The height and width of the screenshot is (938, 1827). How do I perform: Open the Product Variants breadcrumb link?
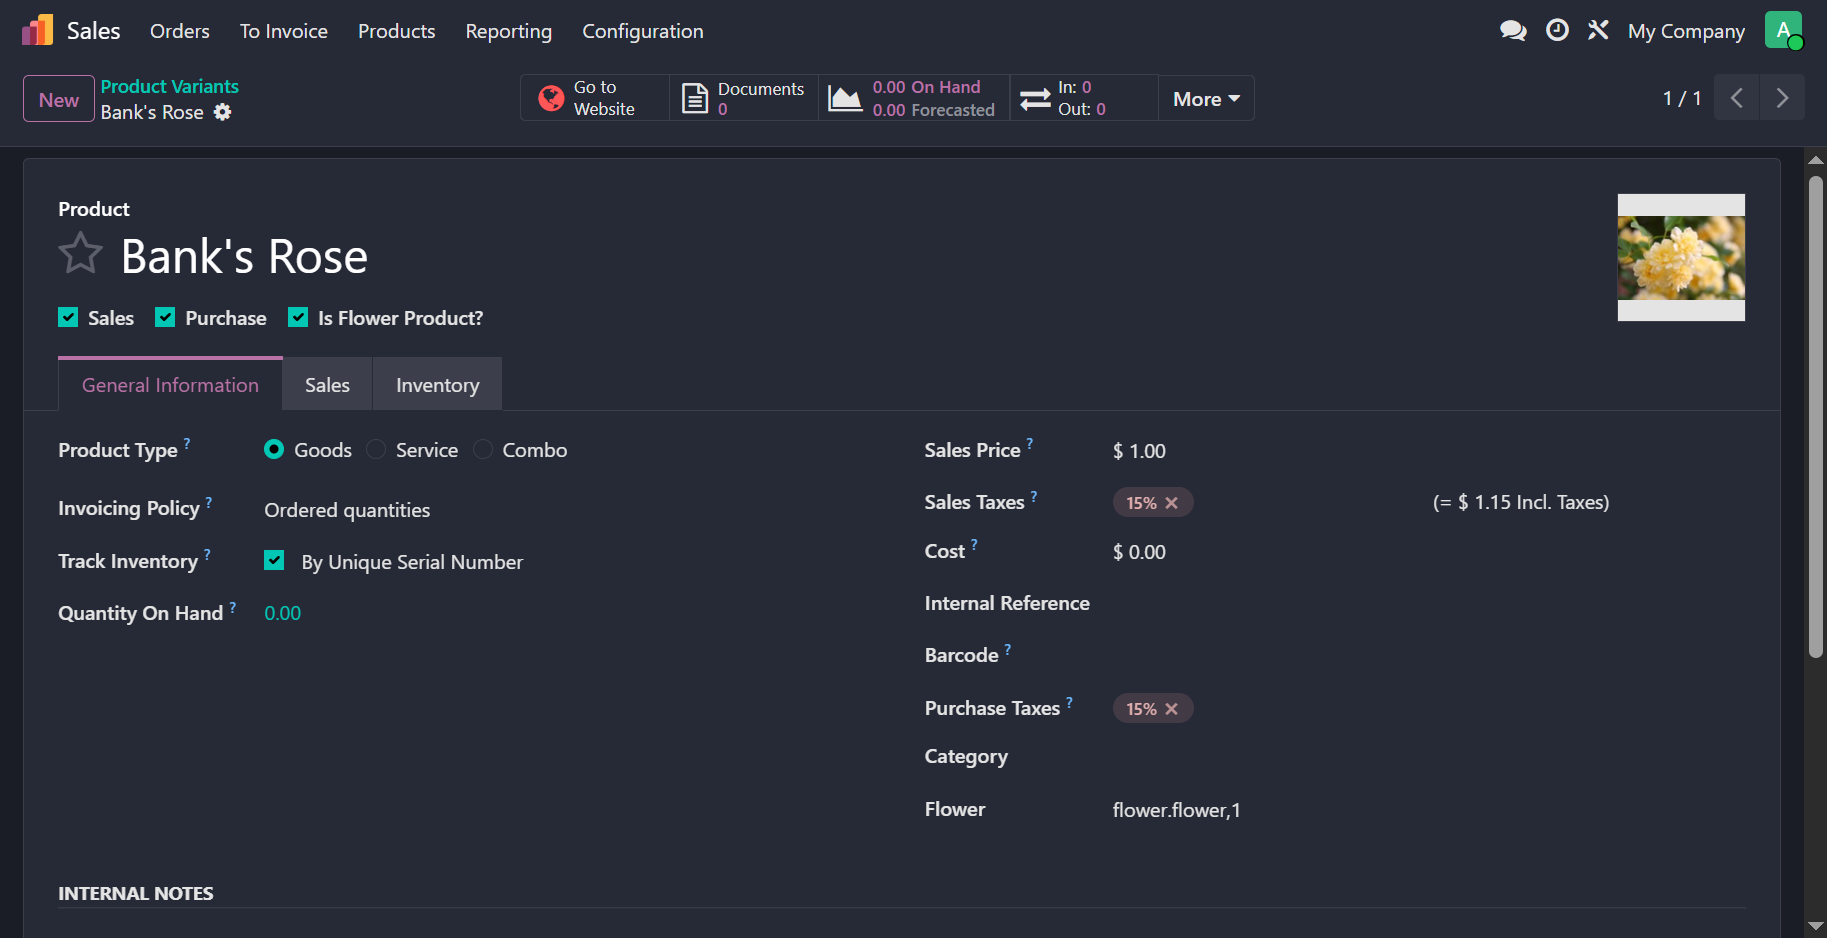(169, 86)
